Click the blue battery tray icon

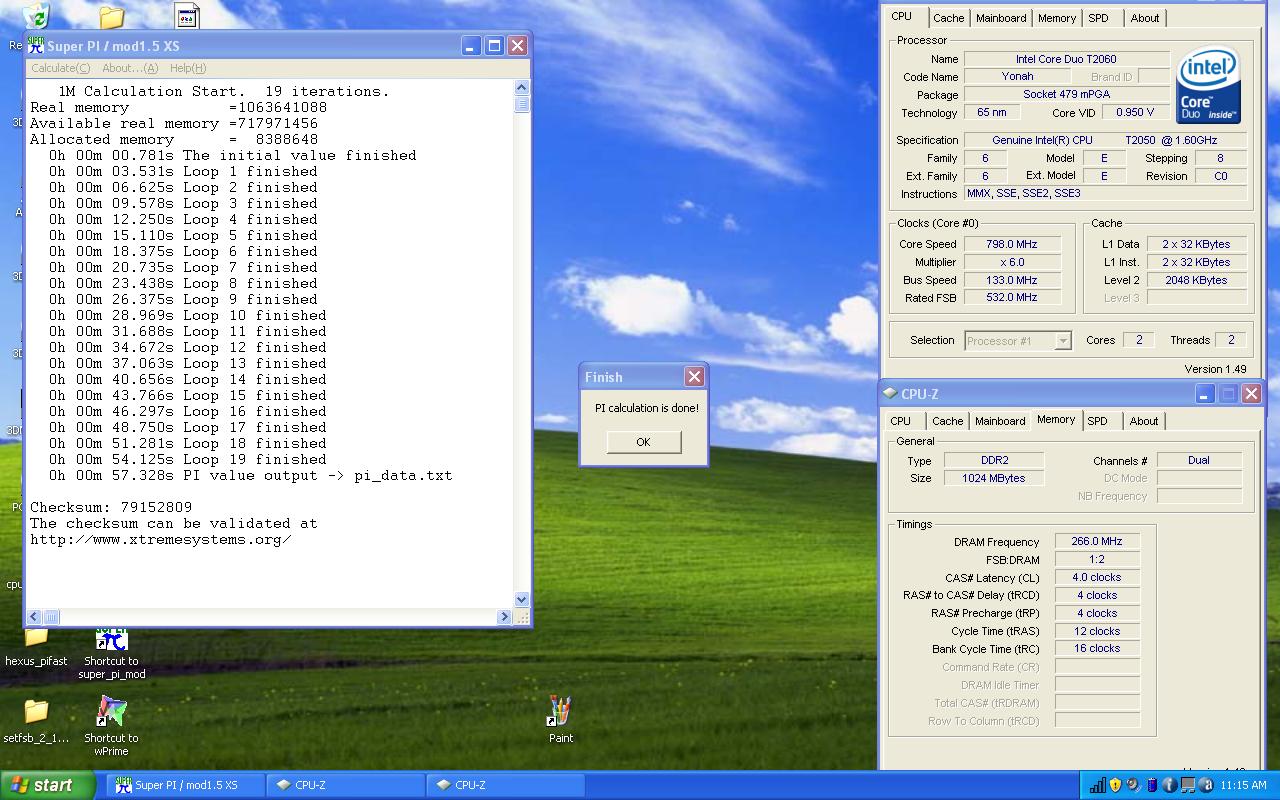(1151, 785)
